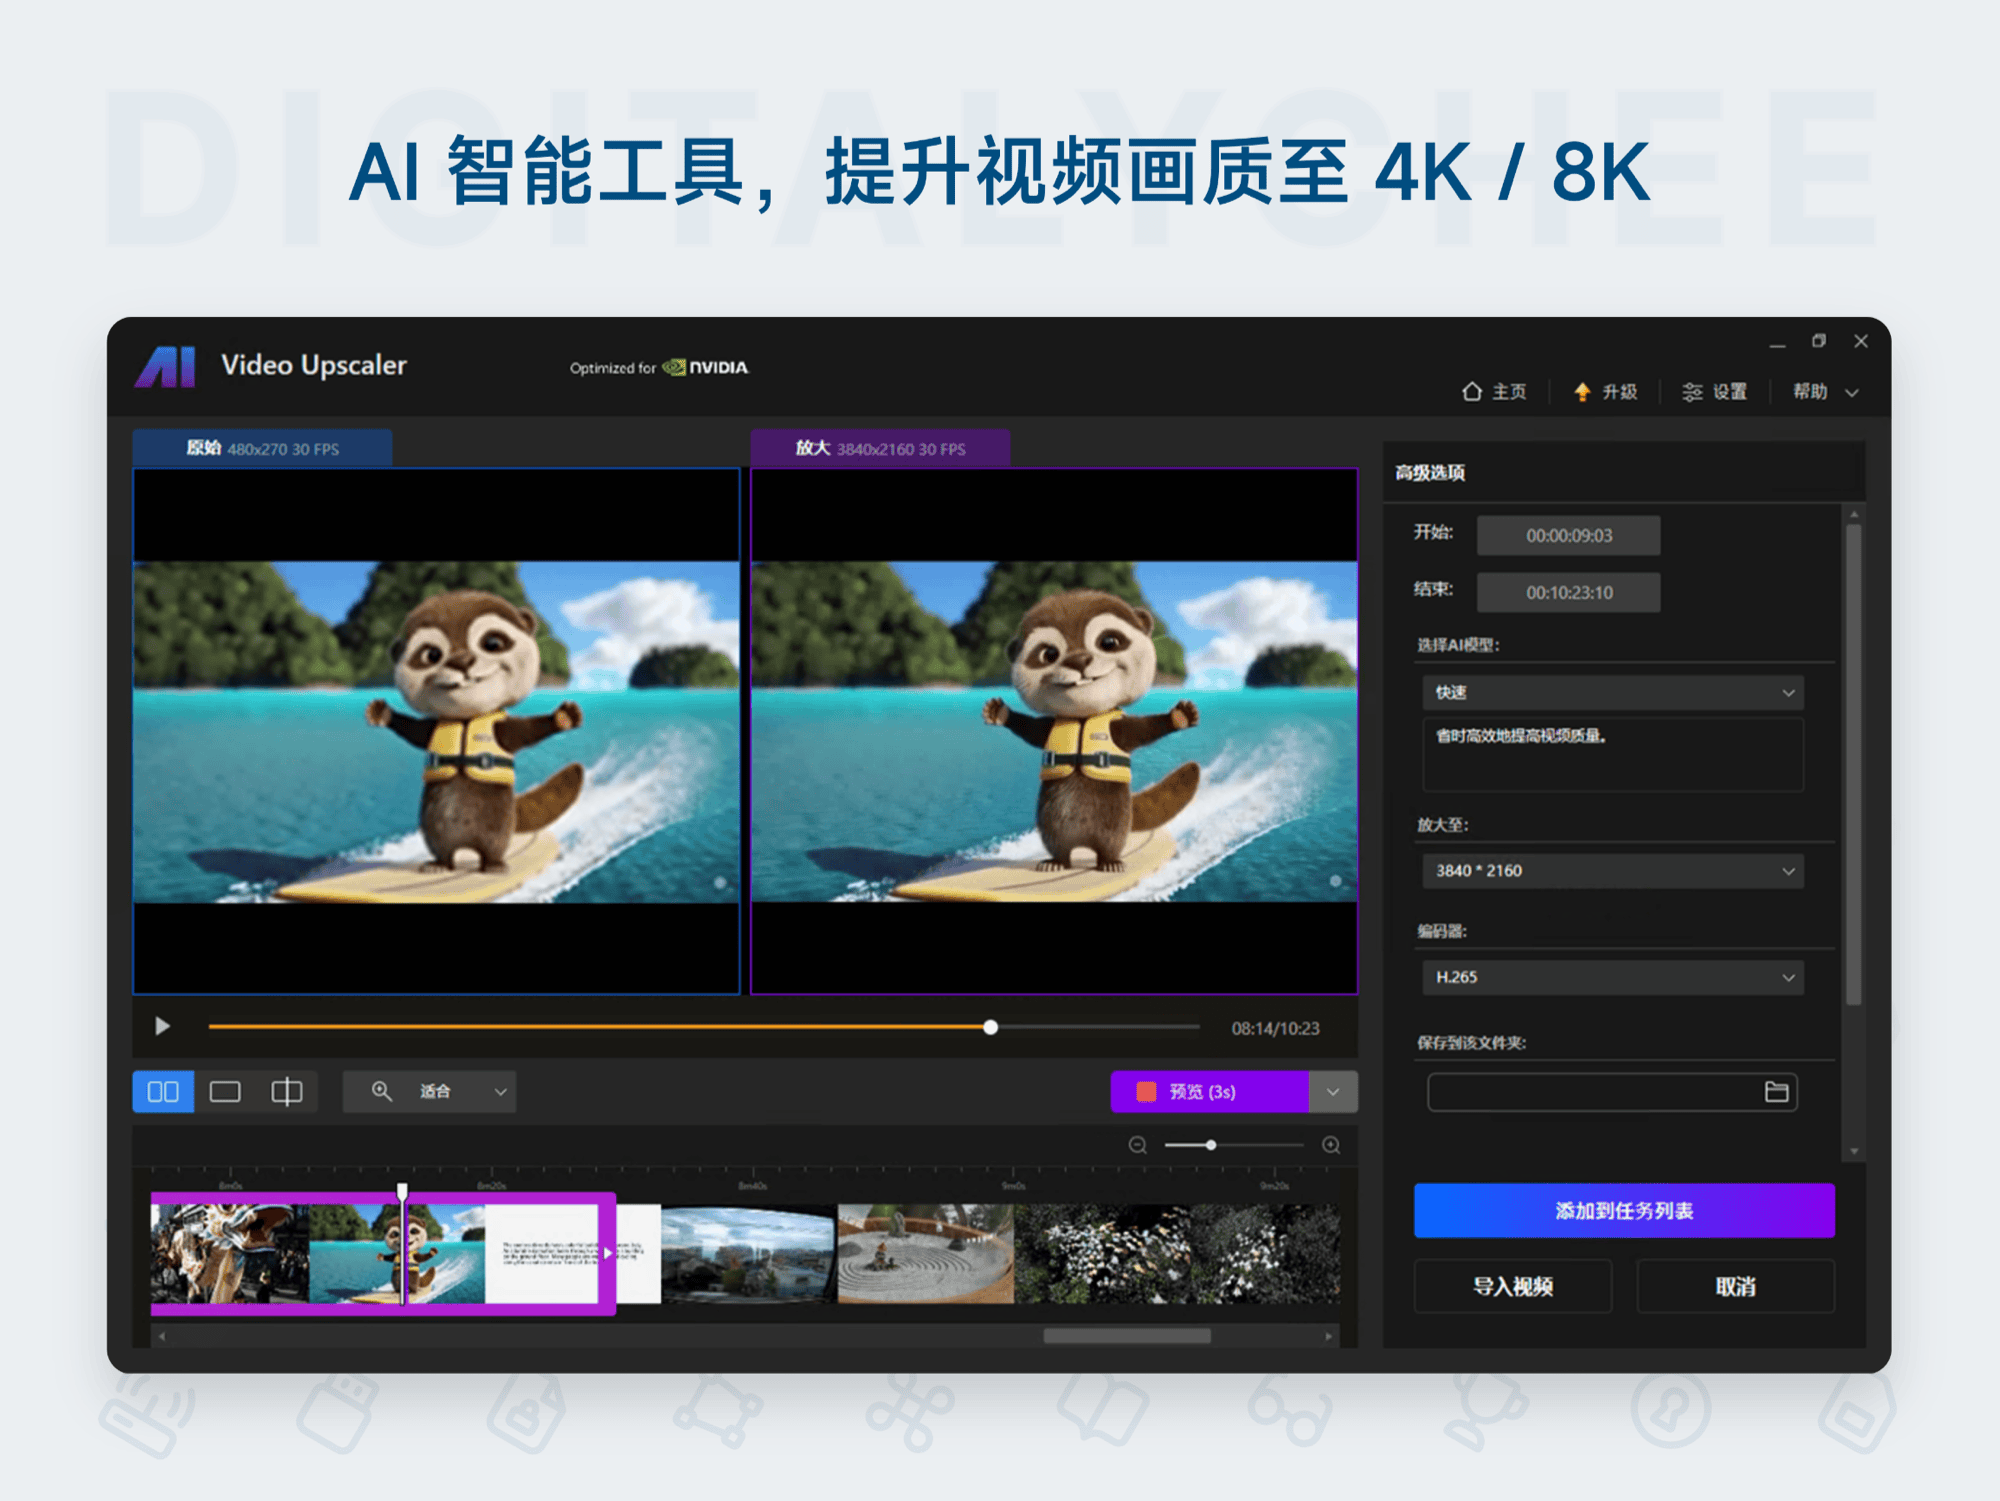Click the 取消 cancel button
The image size is (2000, 1501).
click(x=1735, y=1286)
